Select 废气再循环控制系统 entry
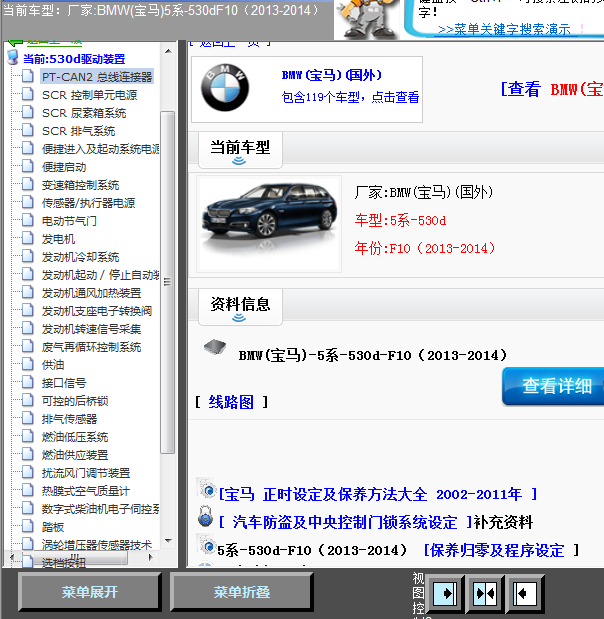Viewport: 604px width, 619px height. [92, 347]
